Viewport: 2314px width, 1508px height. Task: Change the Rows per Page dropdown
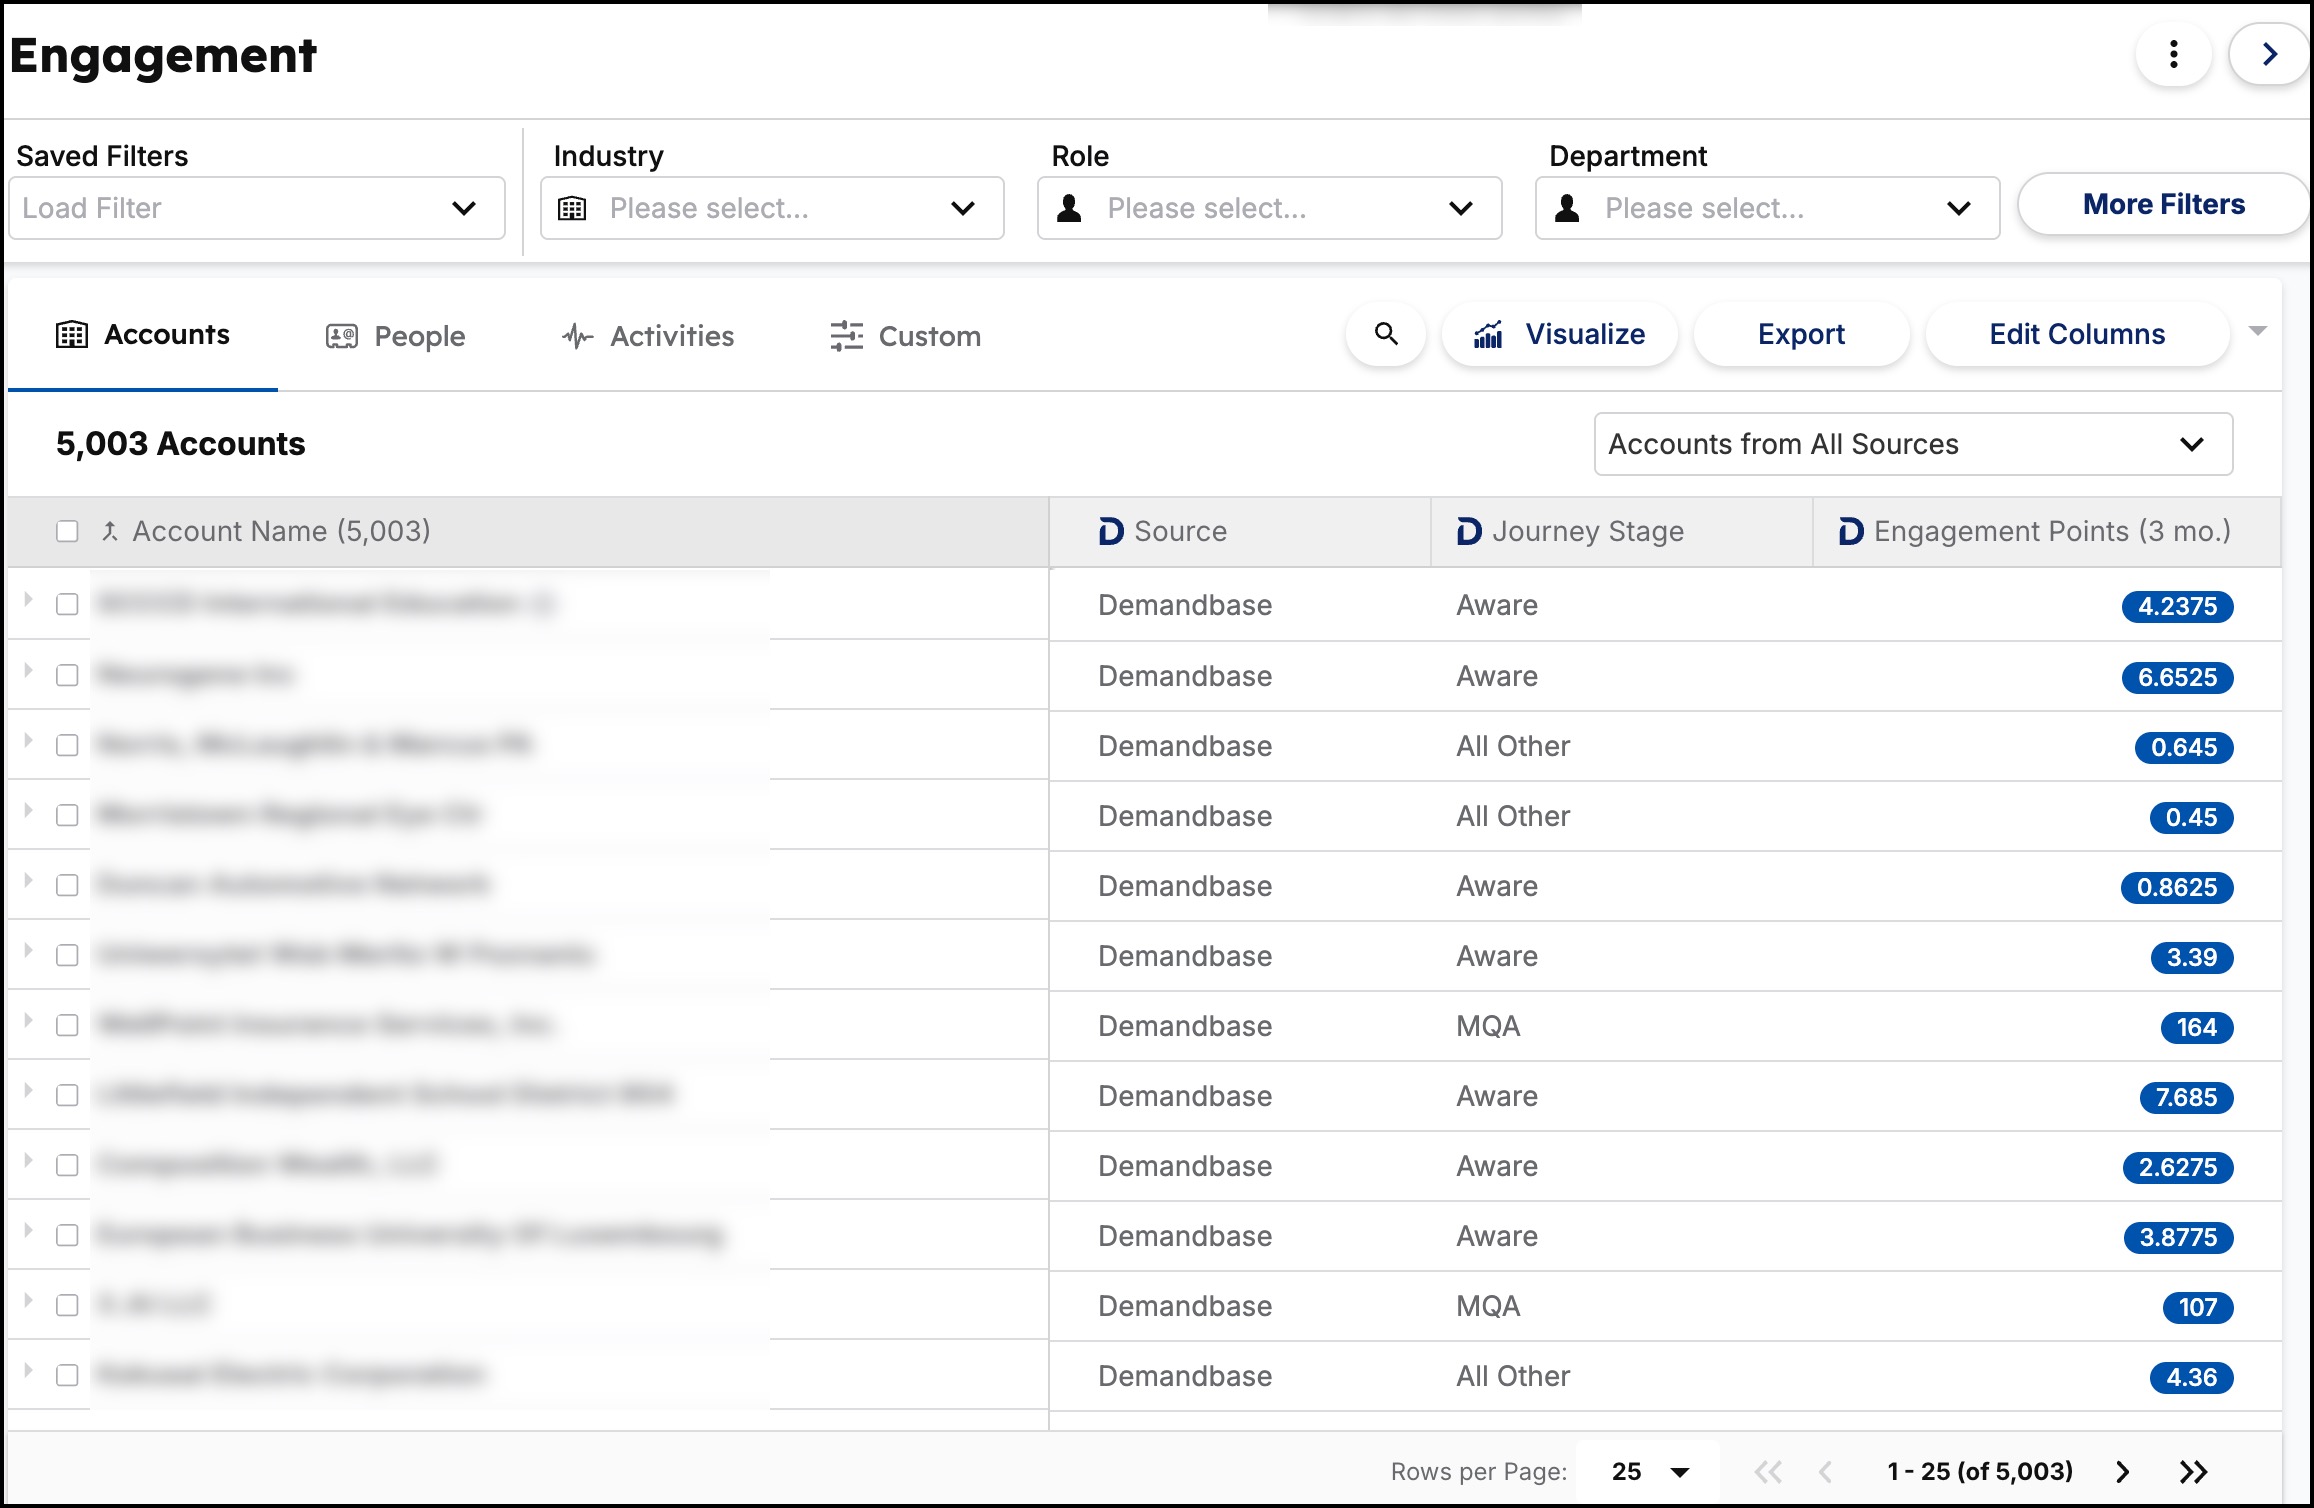[1650, 1472]
